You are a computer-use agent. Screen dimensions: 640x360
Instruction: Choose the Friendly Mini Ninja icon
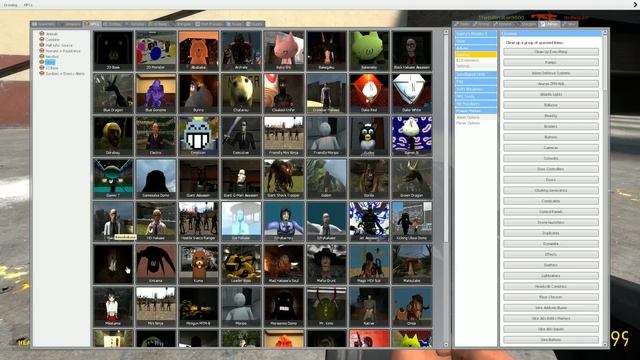pos(284,136)
